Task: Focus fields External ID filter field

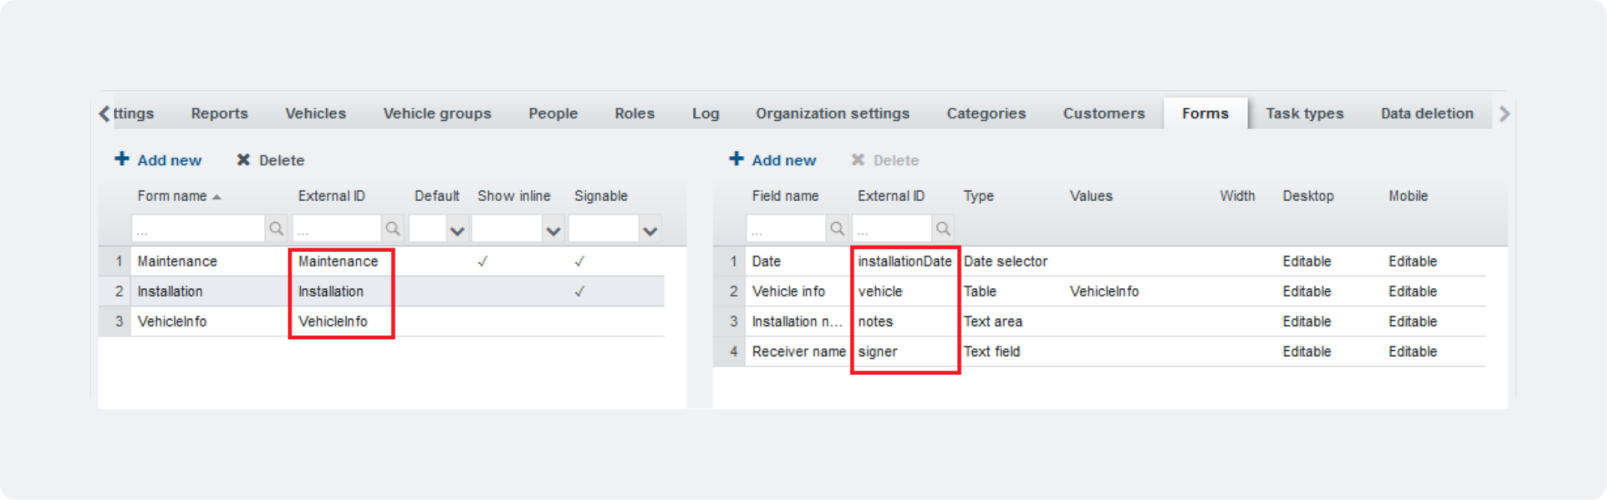Action: coord(892,229)
